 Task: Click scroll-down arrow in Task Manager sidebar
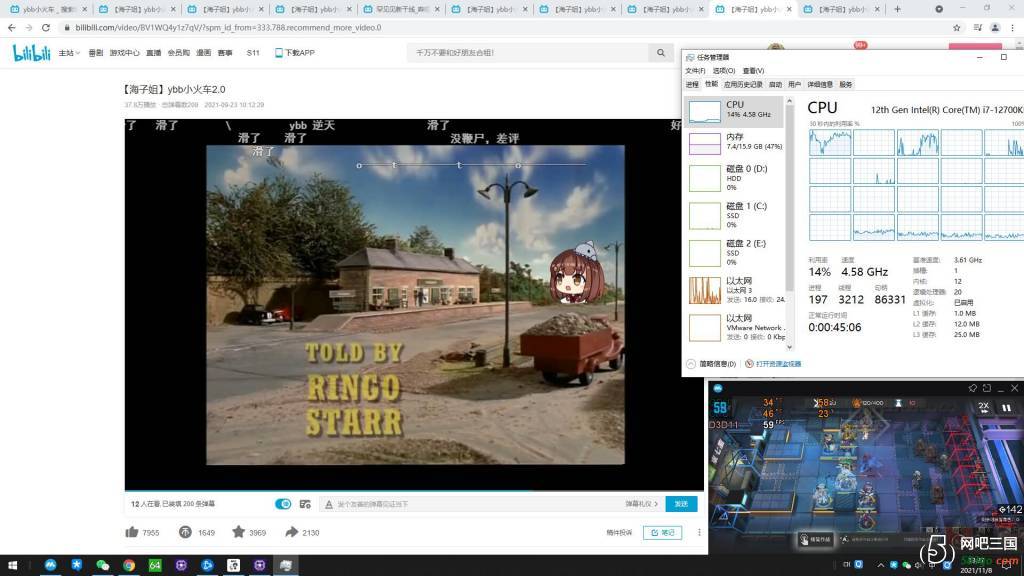789,347
